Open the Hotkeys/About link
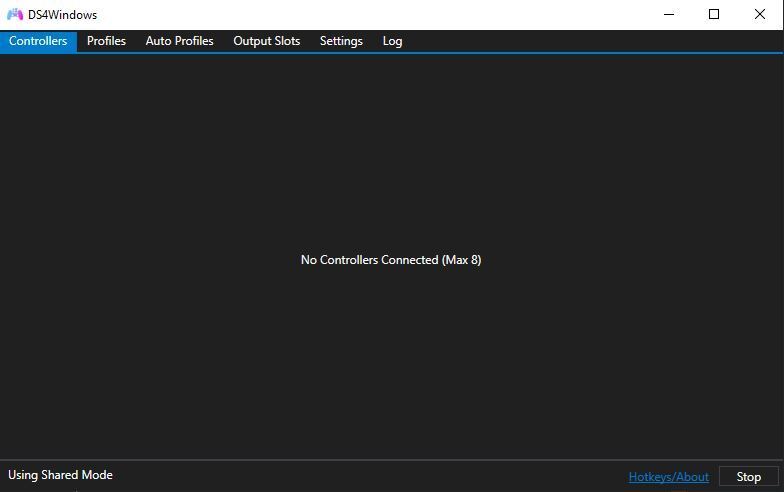This screenshot has height=492, width=784. (668, 477)
